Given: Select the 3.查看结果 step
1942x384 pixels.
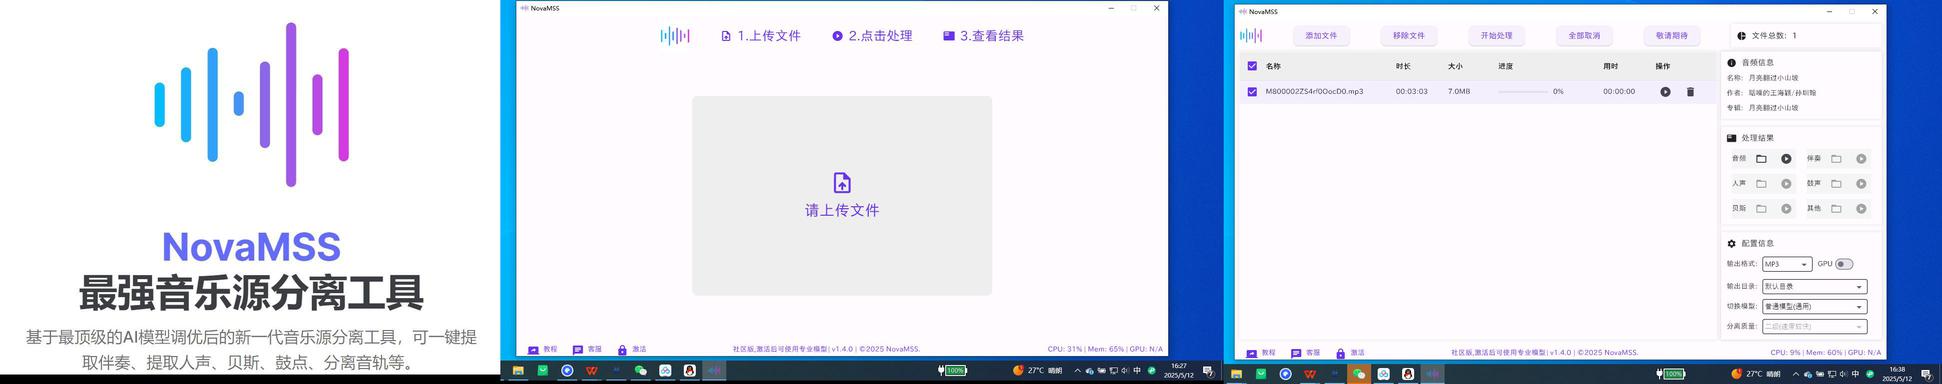Looking at the screenshot, I should (x=984, y=36).
